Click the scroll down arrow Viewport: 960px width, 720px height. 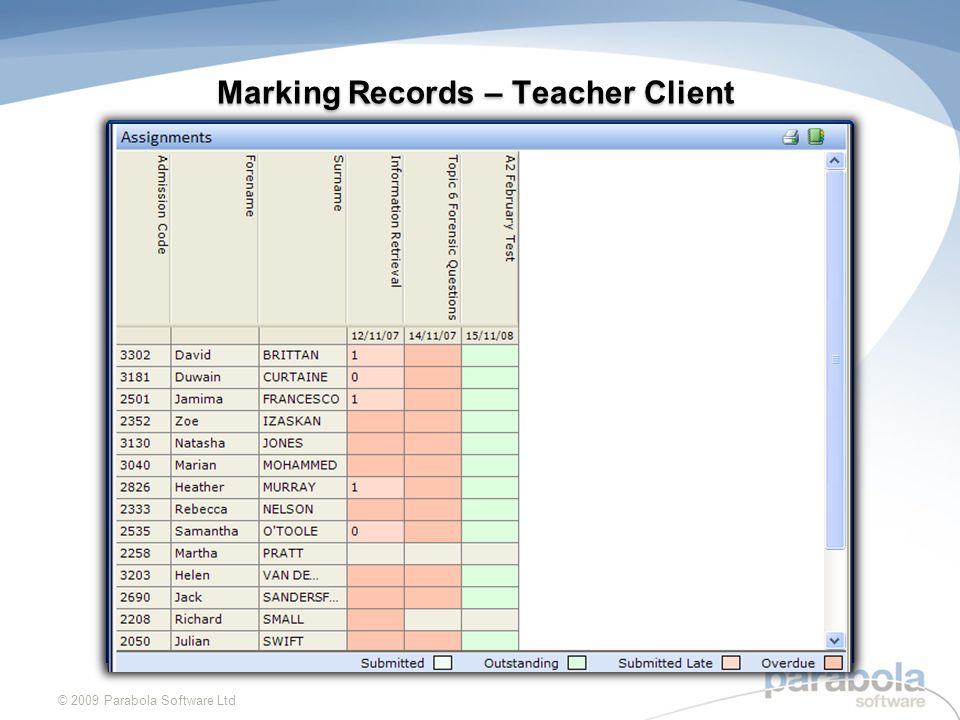[834, 640]
